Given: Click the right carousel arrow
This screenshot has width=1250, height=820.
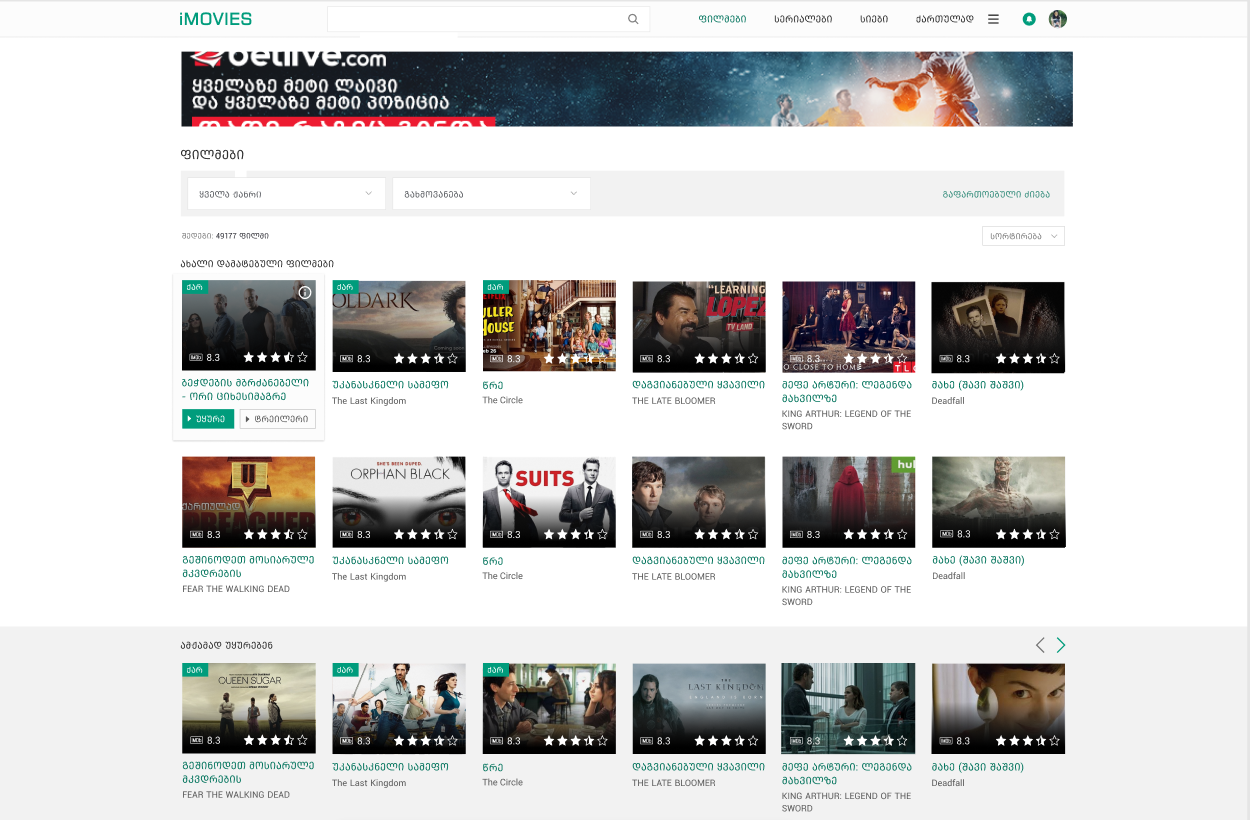Looking at the screenshot, I should click(1061, 645).
